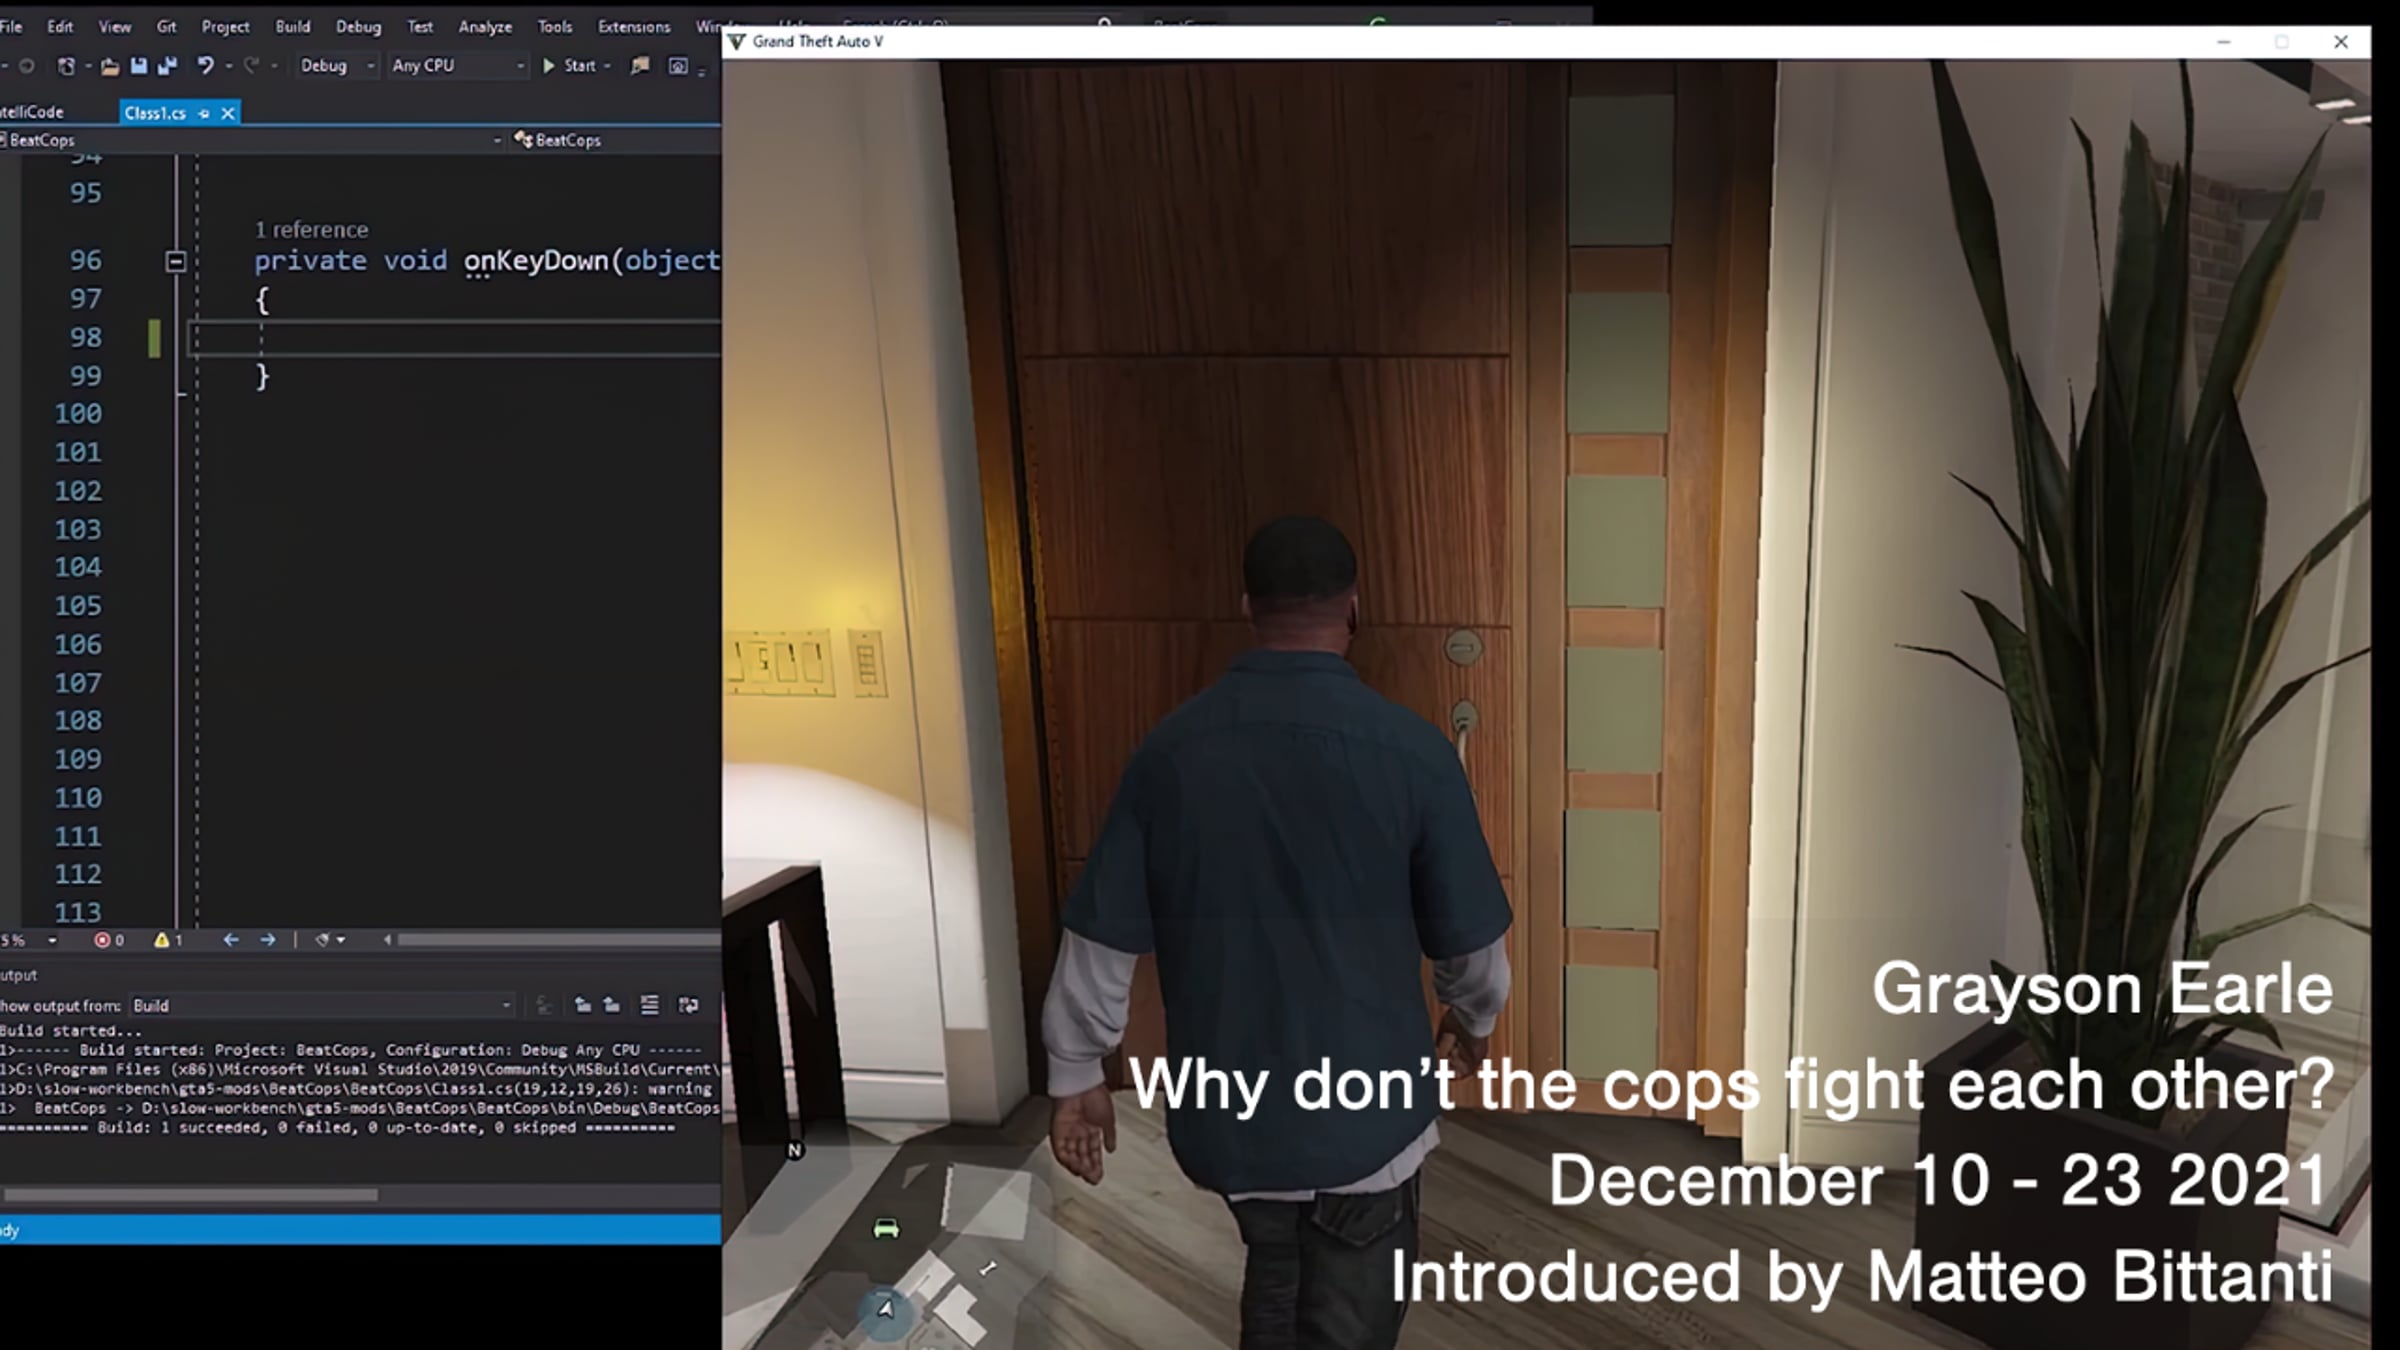Image resolution: width=2400 pixels, height=1350 pixels.
Task: Open the Analyze menu
Action: (x=485, y=27)
